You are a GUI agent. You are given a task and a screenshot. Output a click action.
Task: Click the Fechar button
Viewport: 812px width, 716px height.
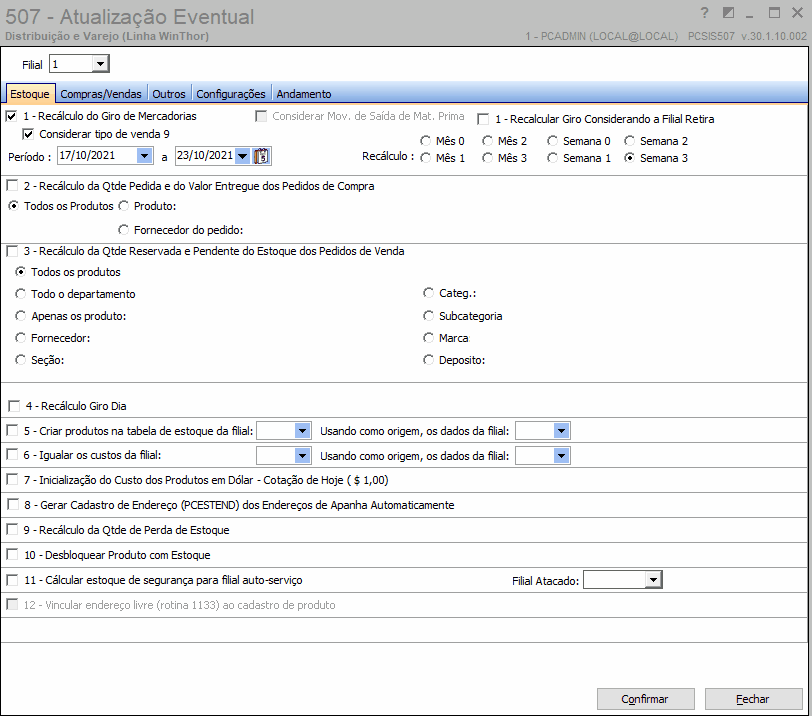pyautogui.click(x=753, y=699)
